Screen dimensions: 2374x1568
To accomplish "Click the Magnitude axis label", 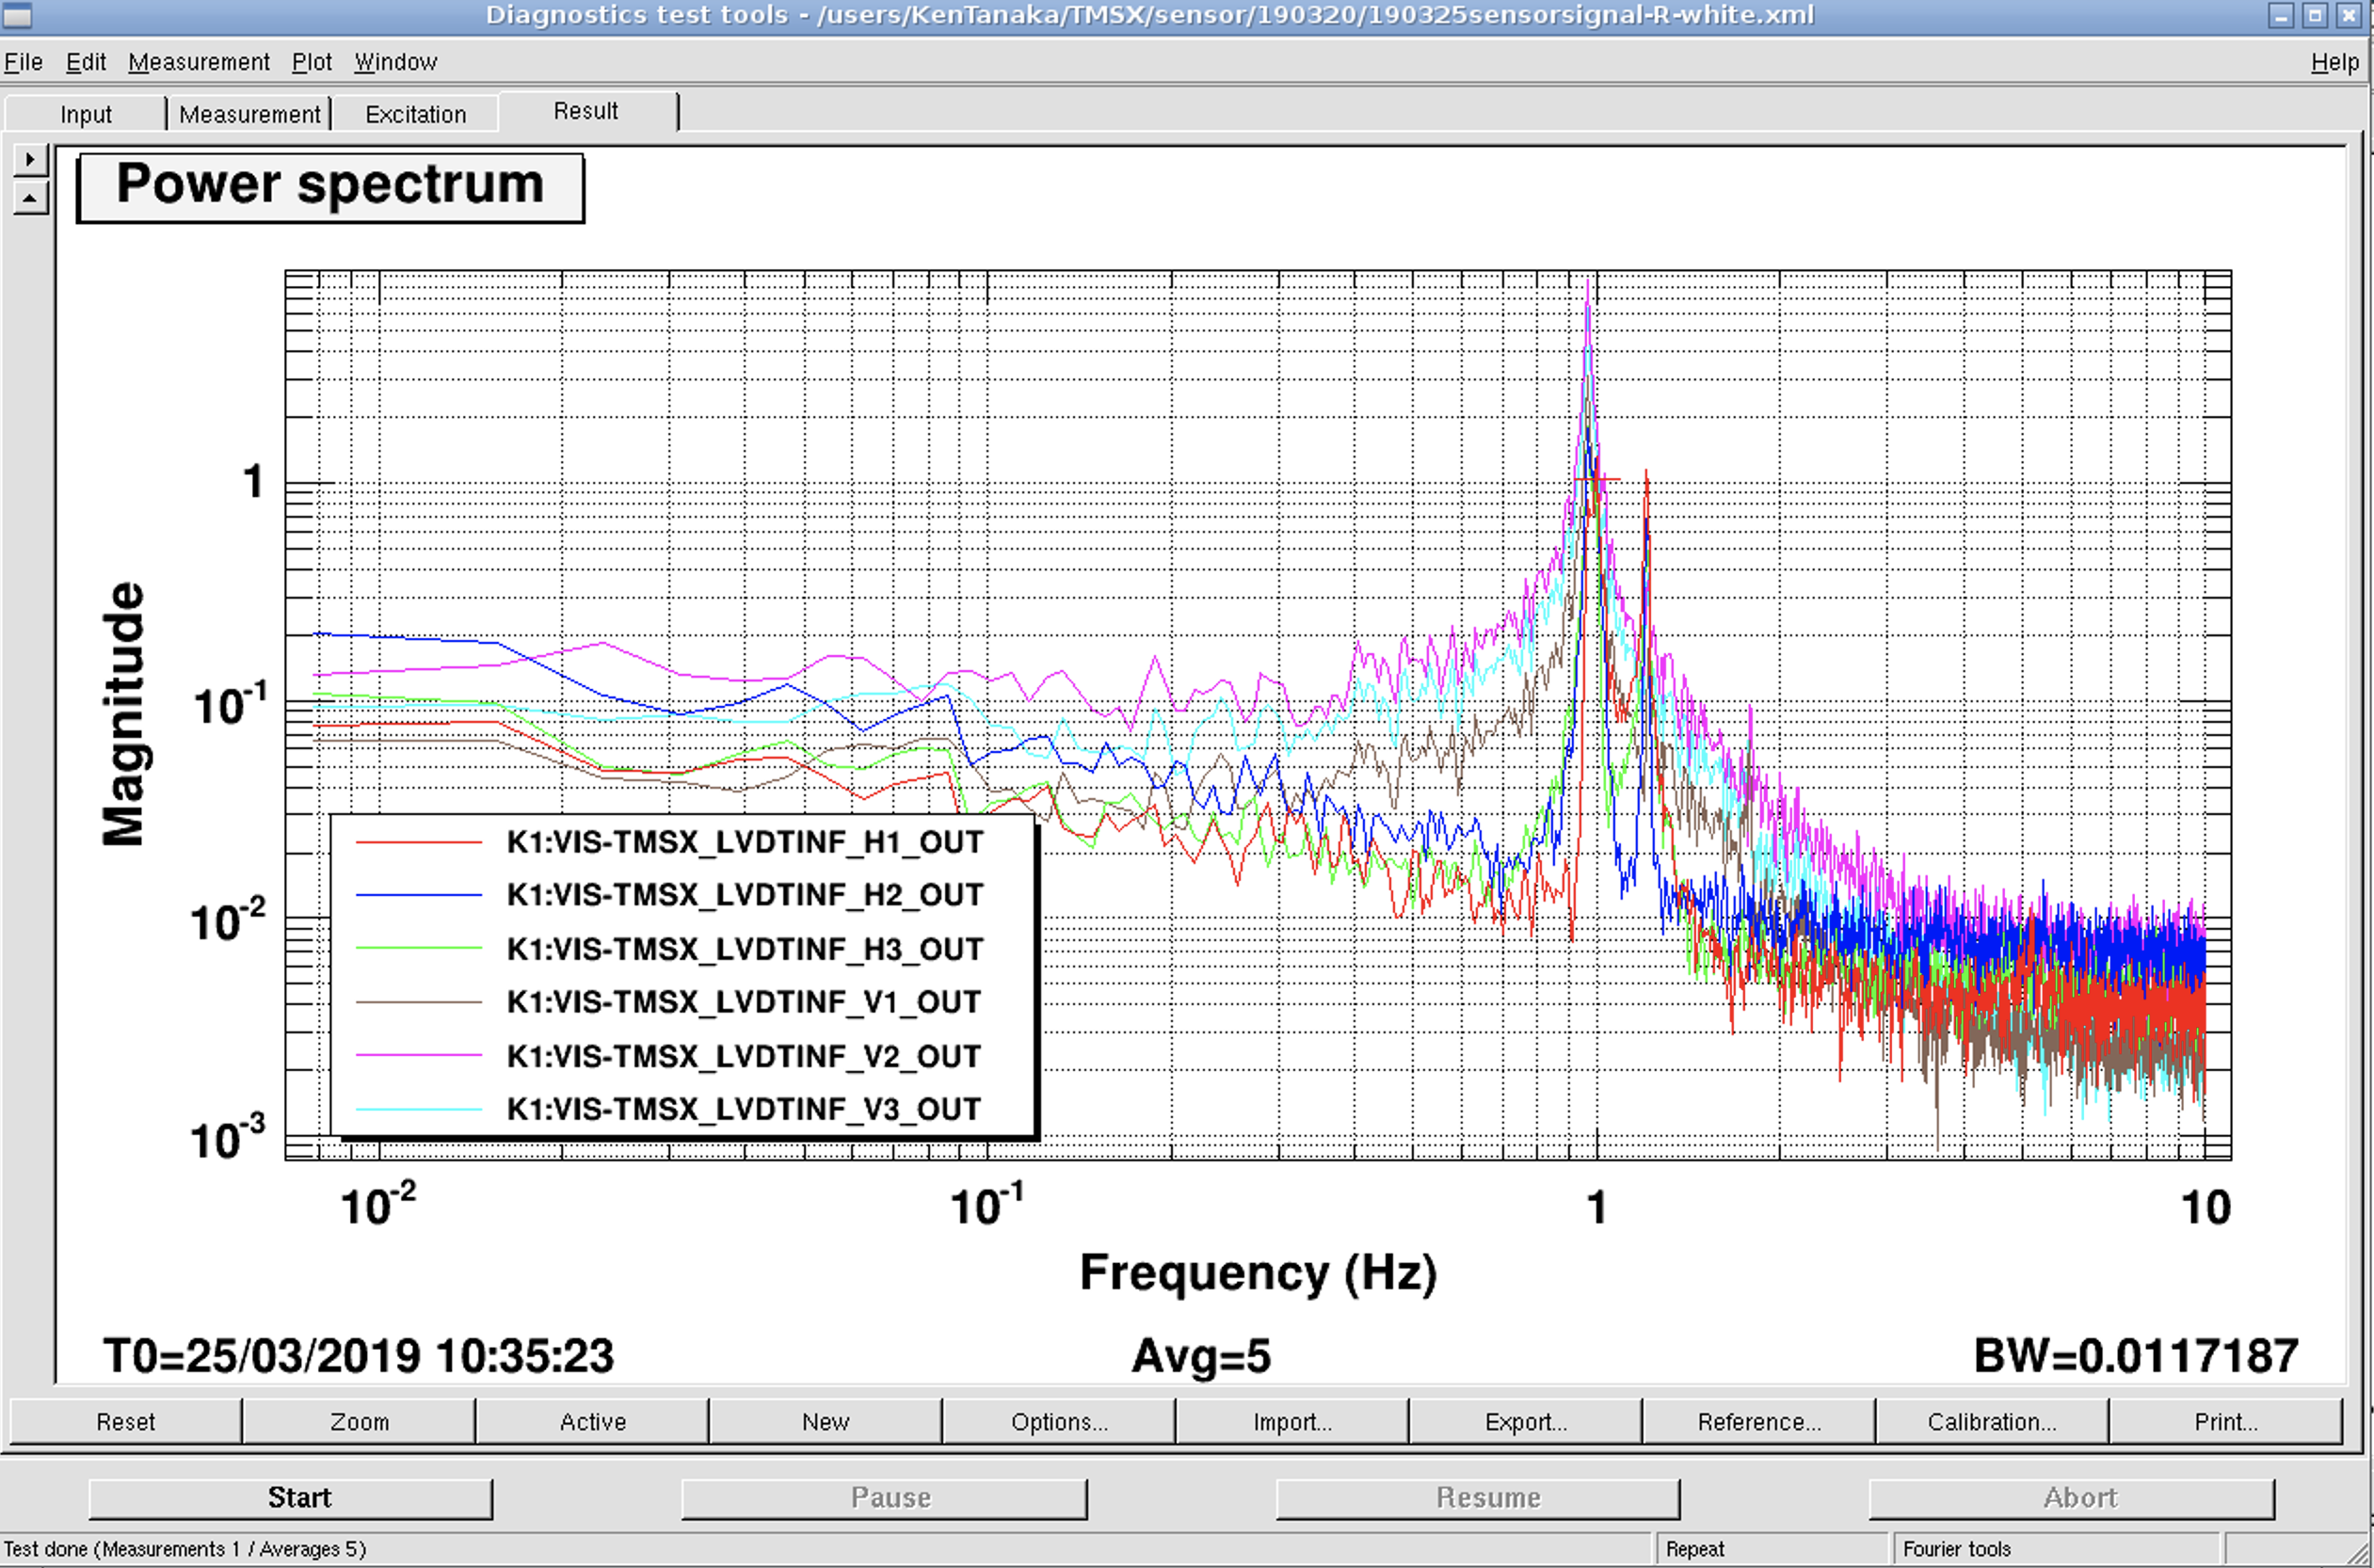I will coord(124,714).
